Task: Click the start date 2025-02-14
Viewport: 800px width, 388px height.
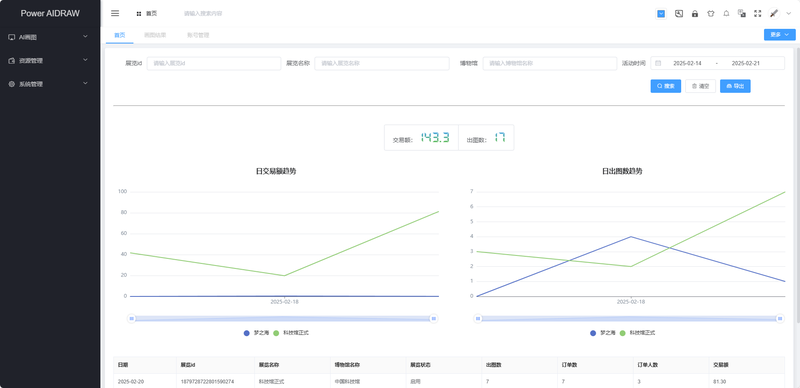Action: tap(687, 63)
